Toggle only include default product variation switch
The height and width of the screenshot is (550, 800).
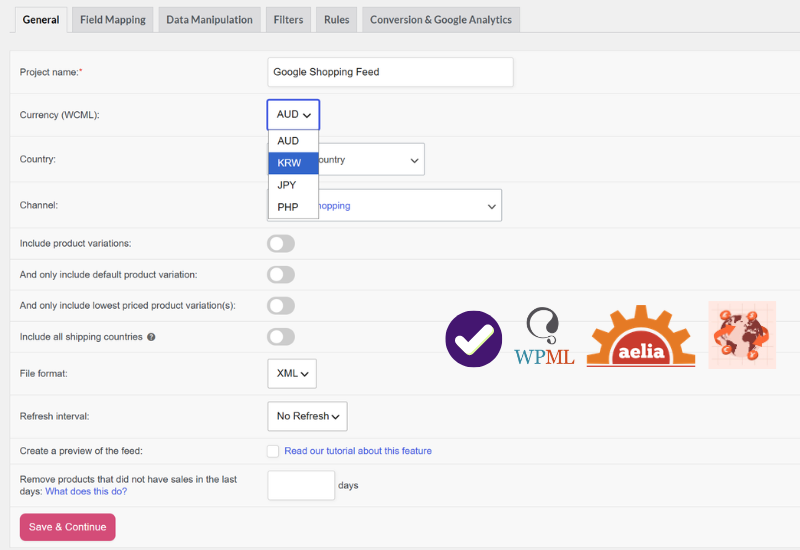[281, 275]
